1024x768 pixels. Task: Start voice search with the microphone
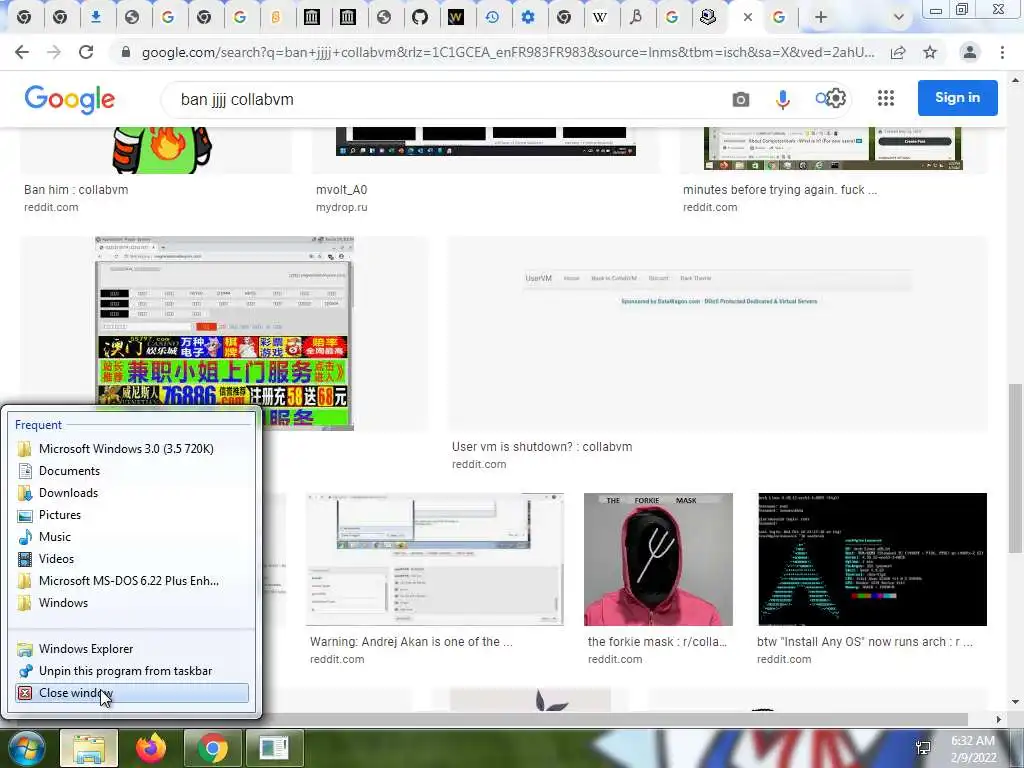point(782,99)
